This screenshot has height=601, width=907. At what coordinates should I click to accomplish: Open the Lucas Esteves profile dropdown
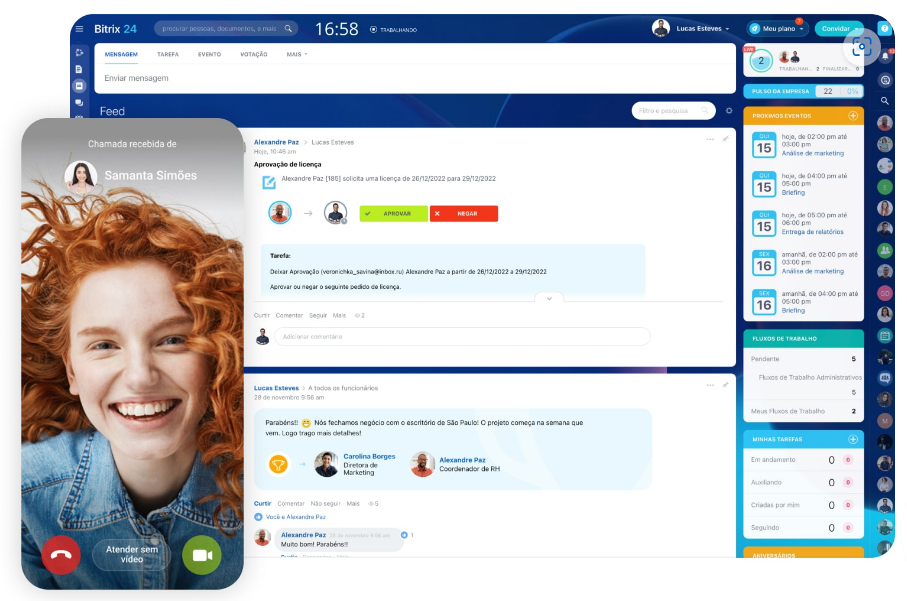tap(691, 28)
